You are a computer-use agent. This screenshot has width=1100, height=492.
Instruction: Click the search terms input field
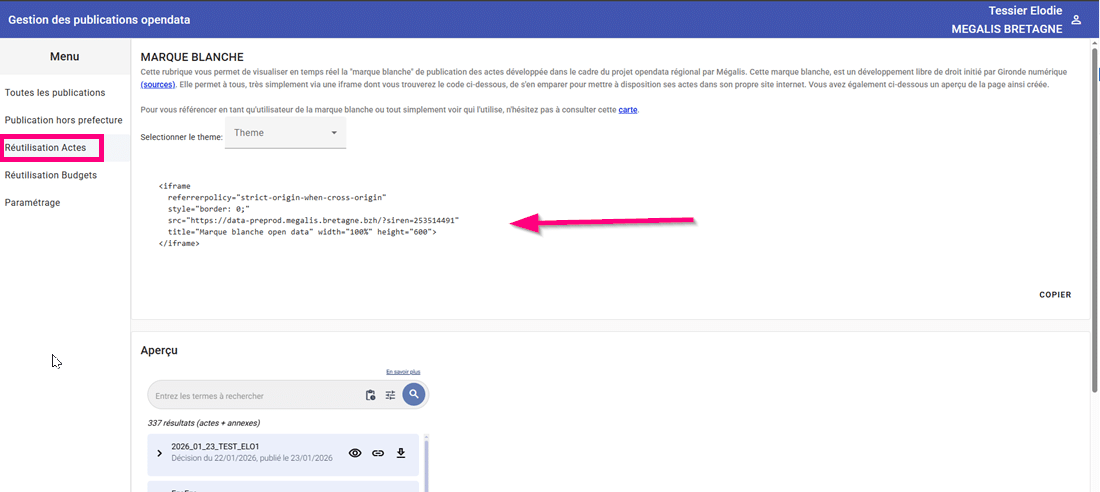tap(255, 396)
